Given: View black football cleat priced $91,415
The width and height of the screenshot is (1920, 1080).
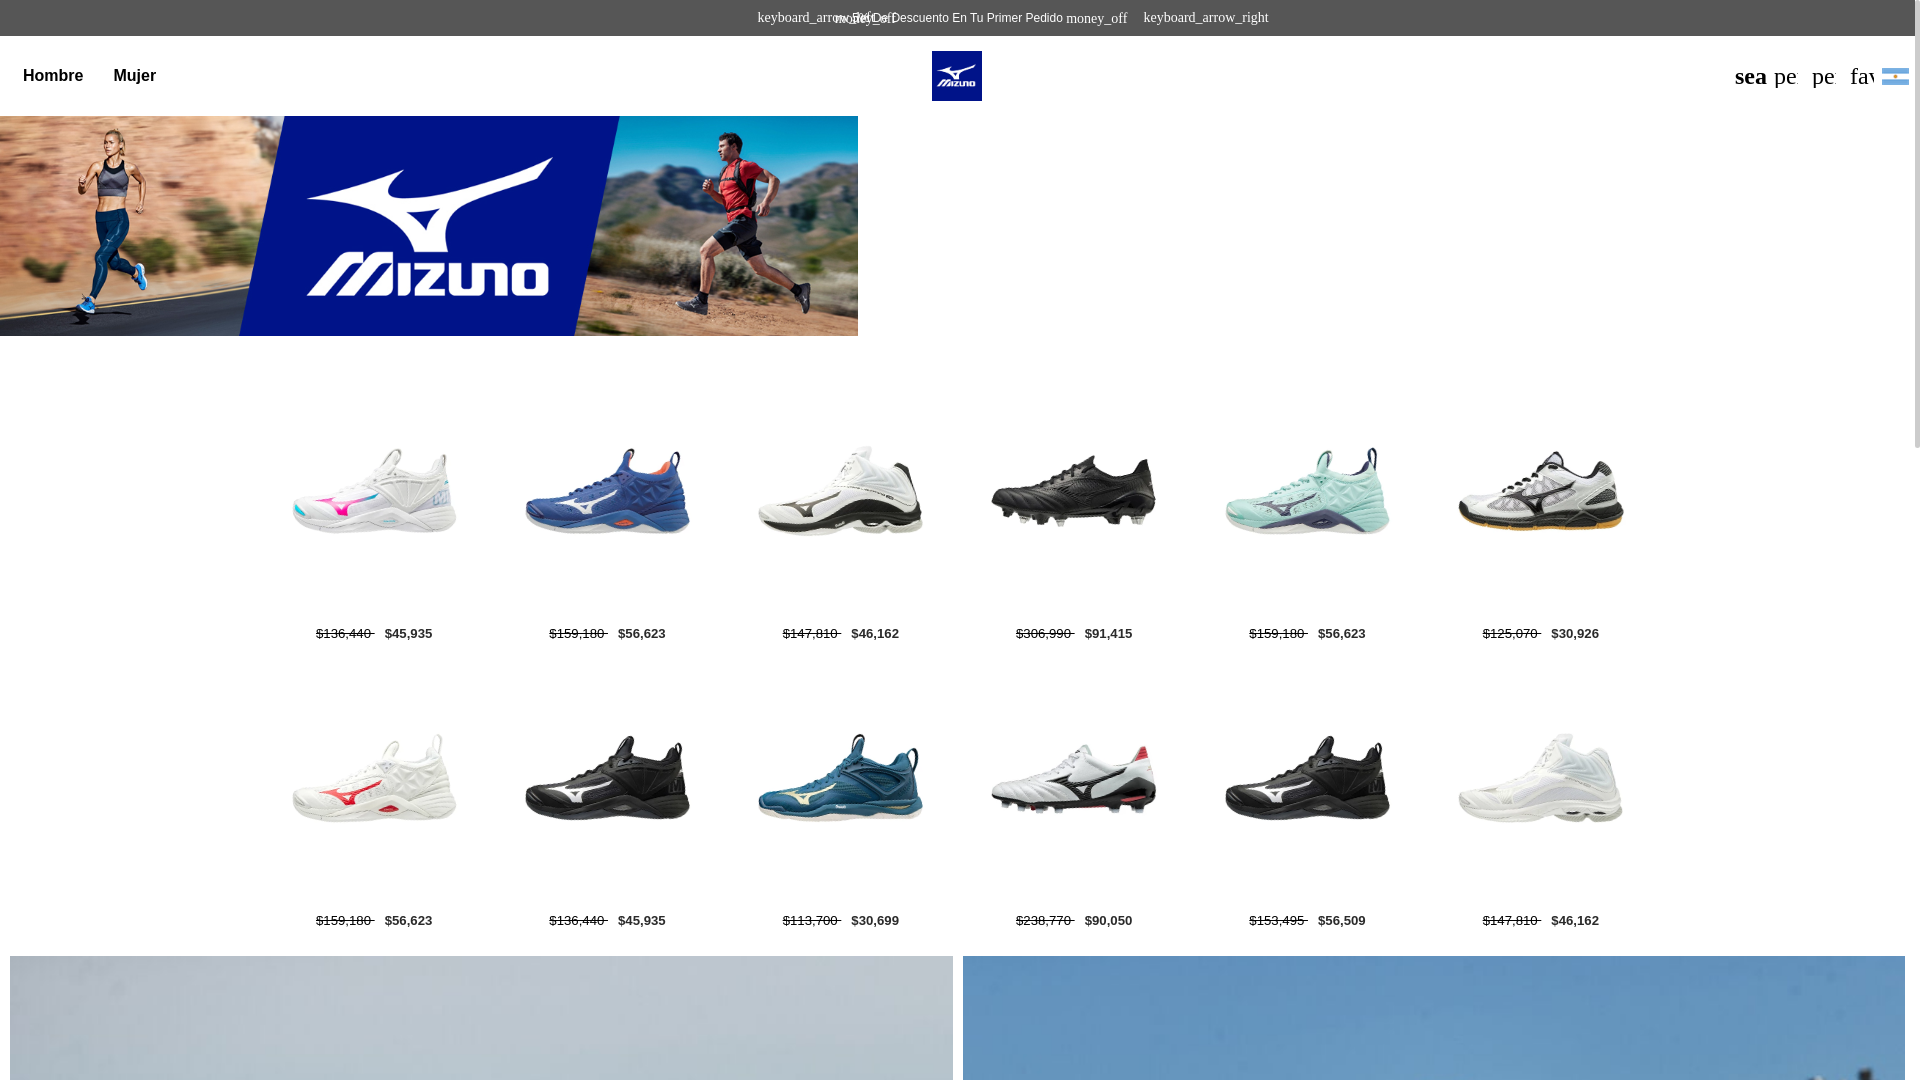Looking at the screenshot, I should pos(1074,491).
